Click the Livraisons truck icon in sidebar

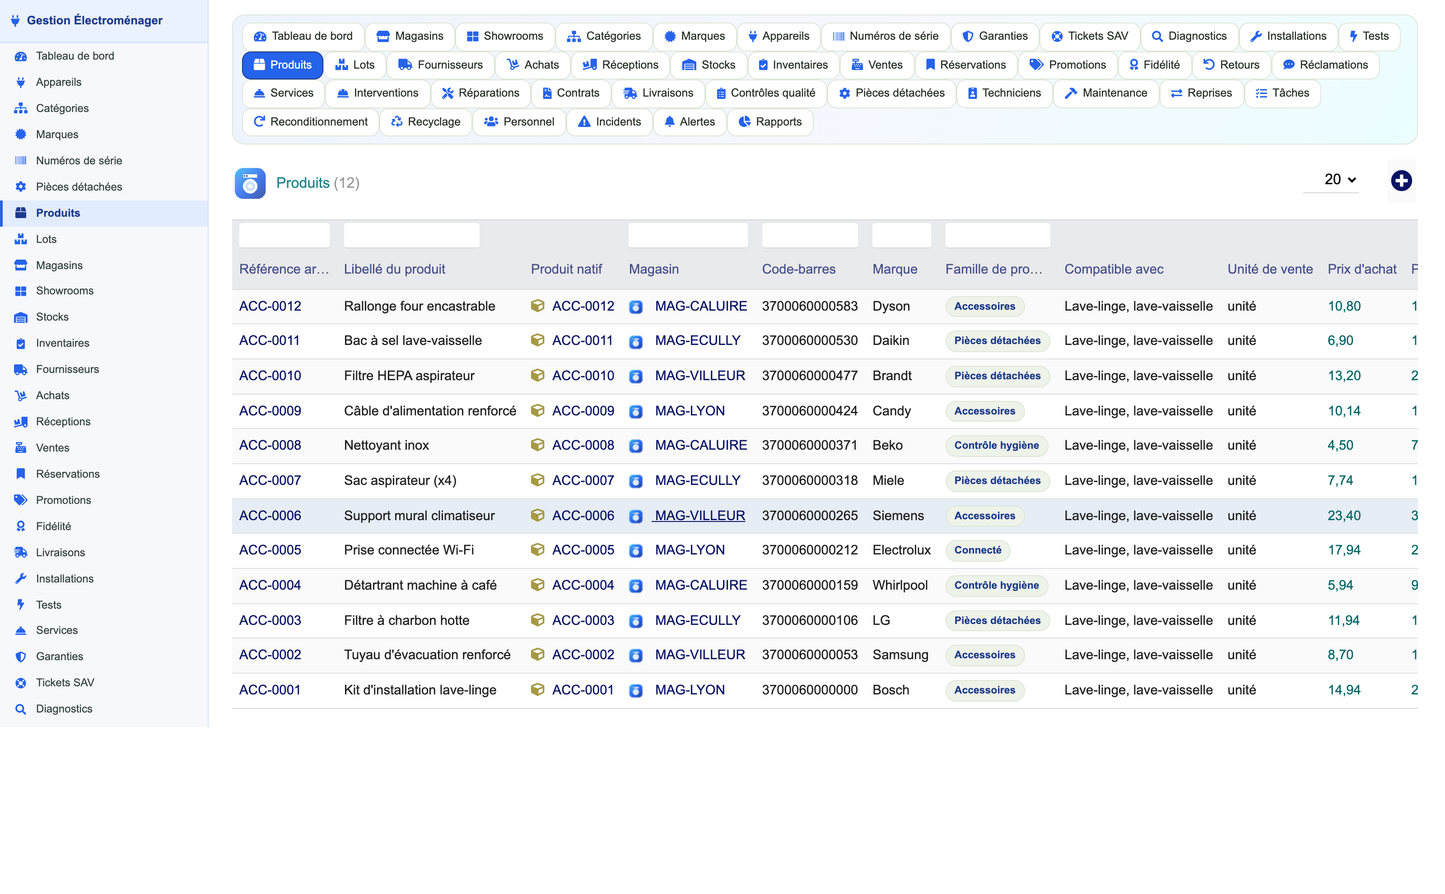tap(20, 552)
